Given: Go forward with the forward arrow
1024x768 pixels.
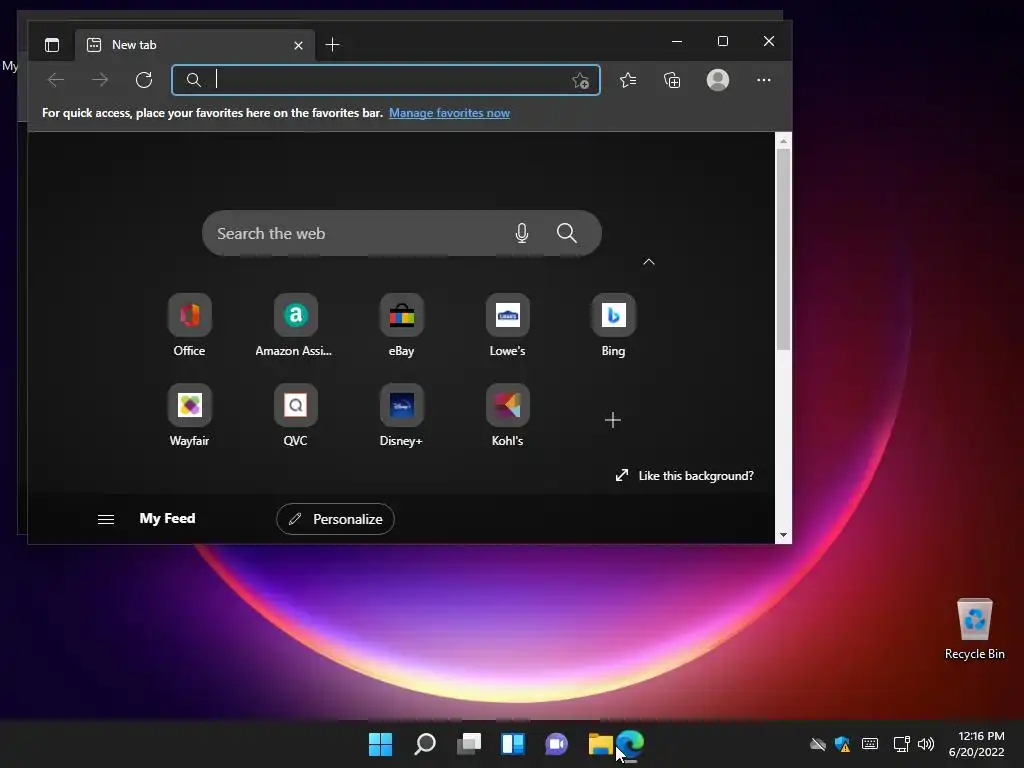Looking at the screenshot, I should coord(100,80).
